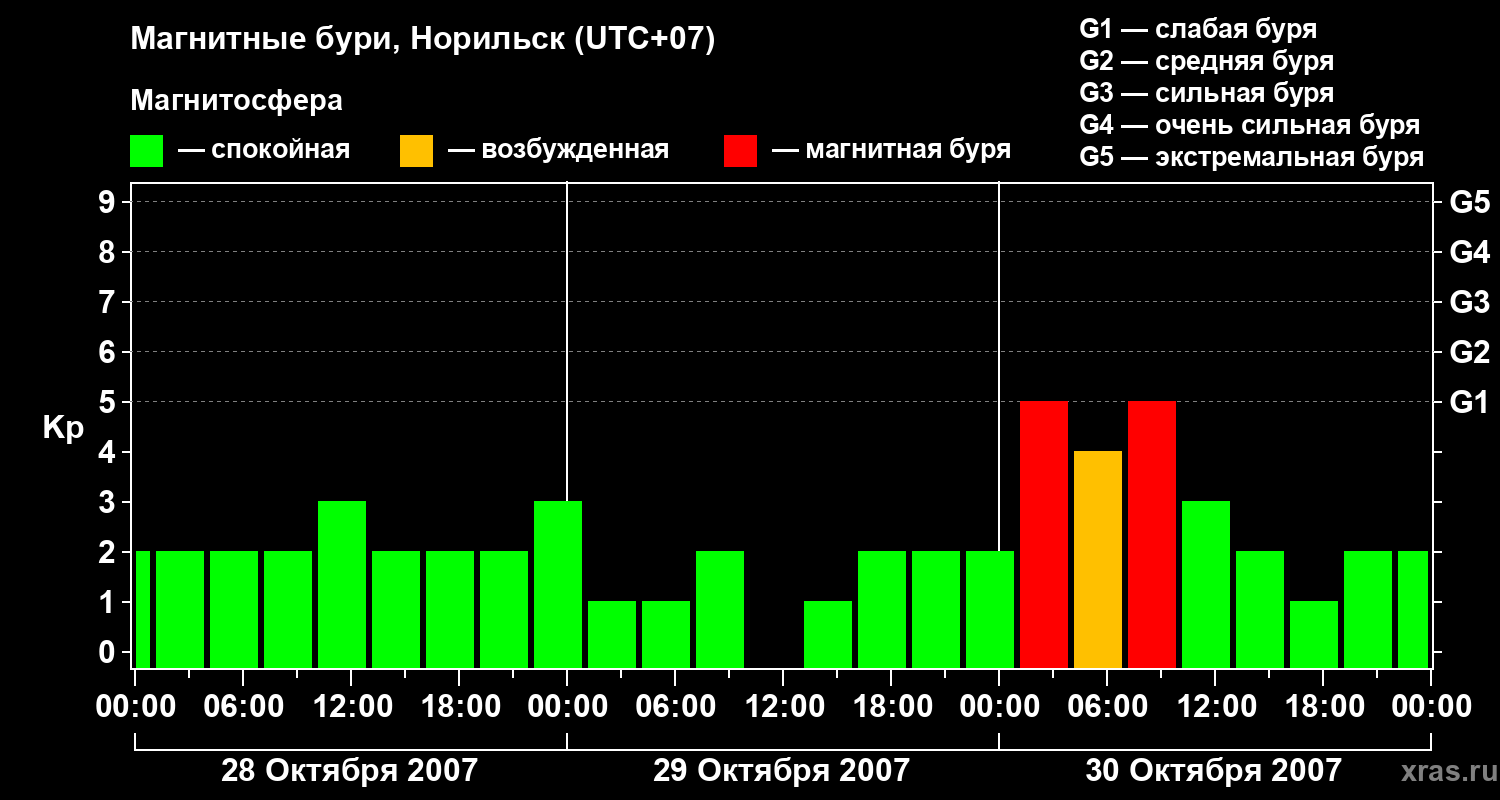Click the G1 label on the right axis
The width and height of the screenshot is (1500, 800).
click(x=1469, y=402)
